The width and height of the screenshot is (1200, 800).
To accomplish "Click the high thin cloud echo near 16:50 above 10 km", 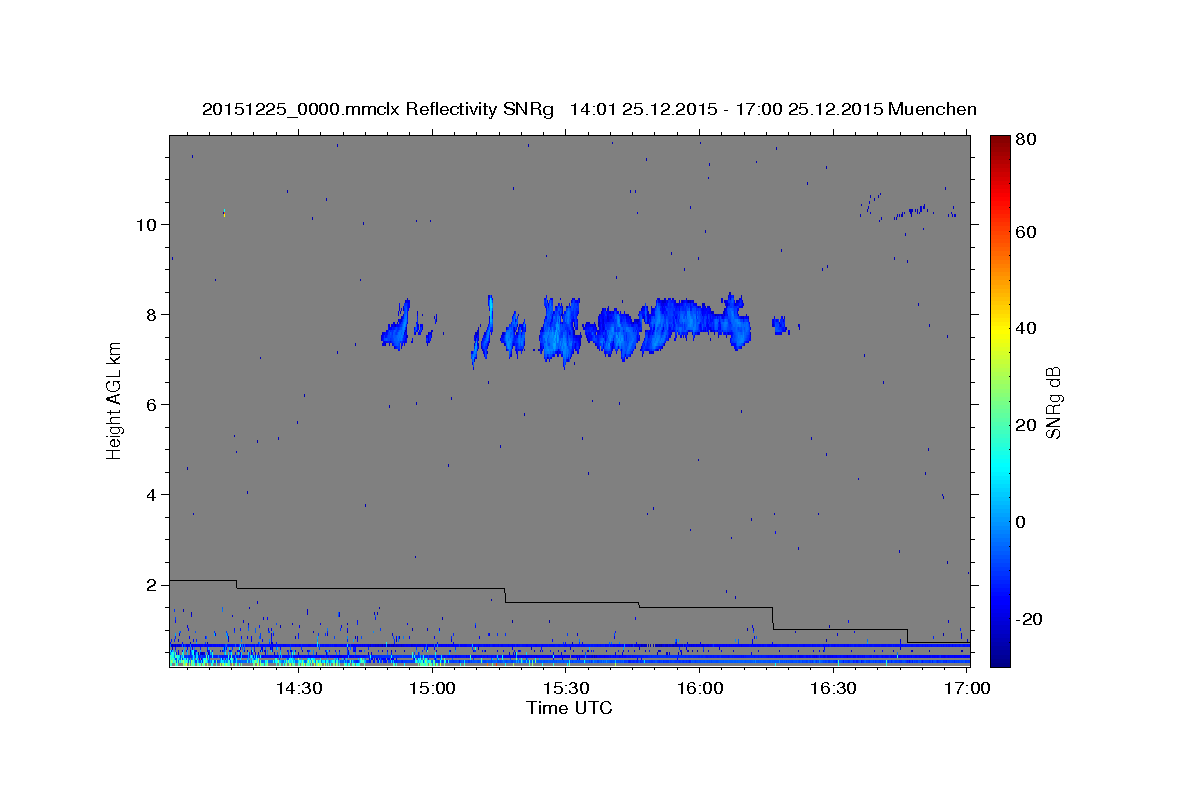I will (x=912, y=211).
